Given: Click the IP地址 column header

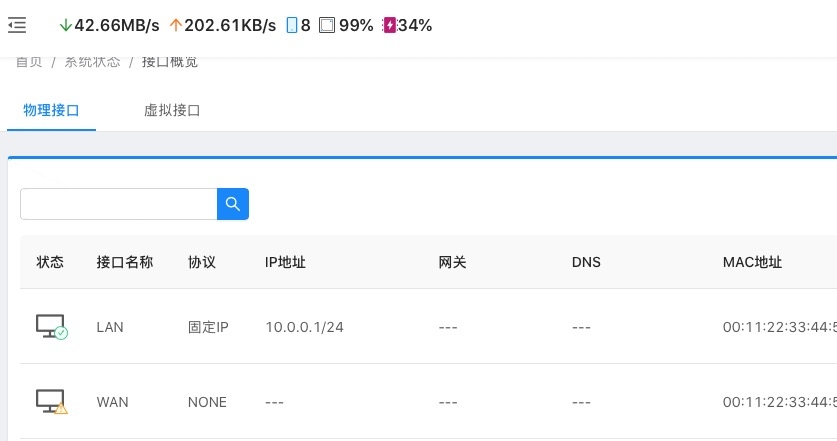Looking at the screenshot, I should [285, 262].
